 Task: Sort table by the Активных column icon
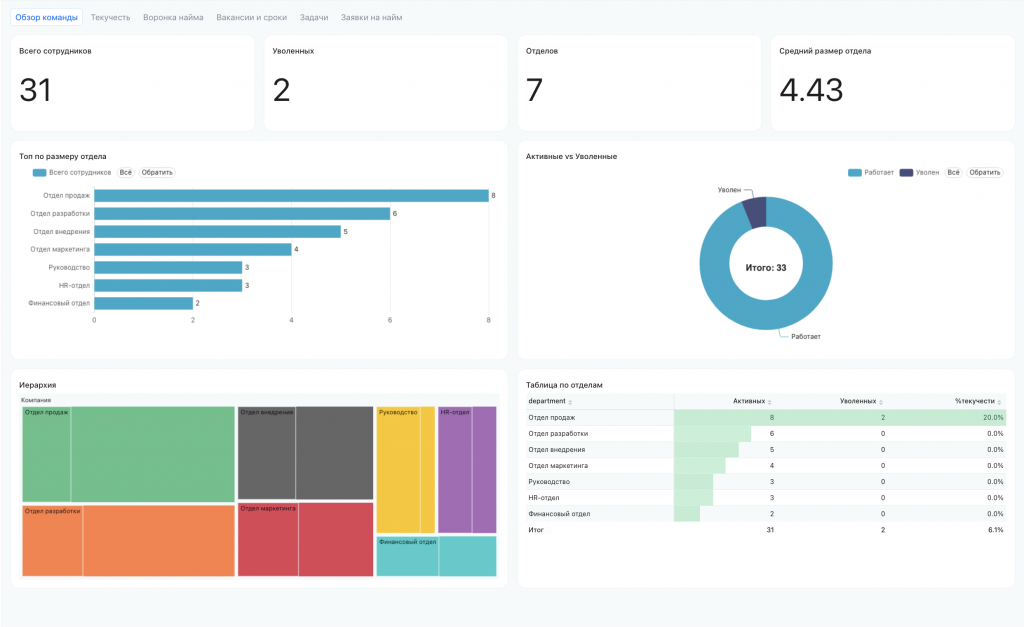769,402
